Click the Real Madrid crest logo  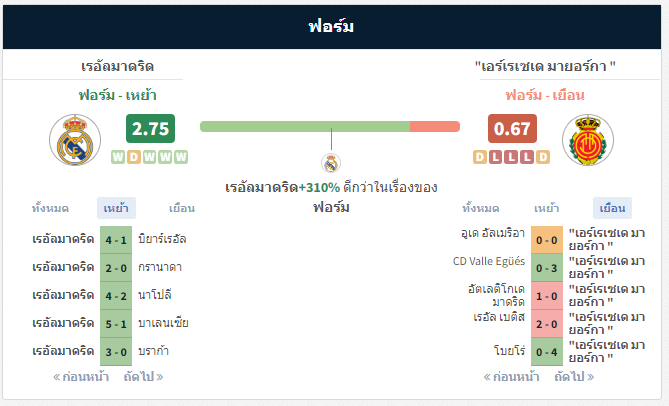(x=75, y=140)
